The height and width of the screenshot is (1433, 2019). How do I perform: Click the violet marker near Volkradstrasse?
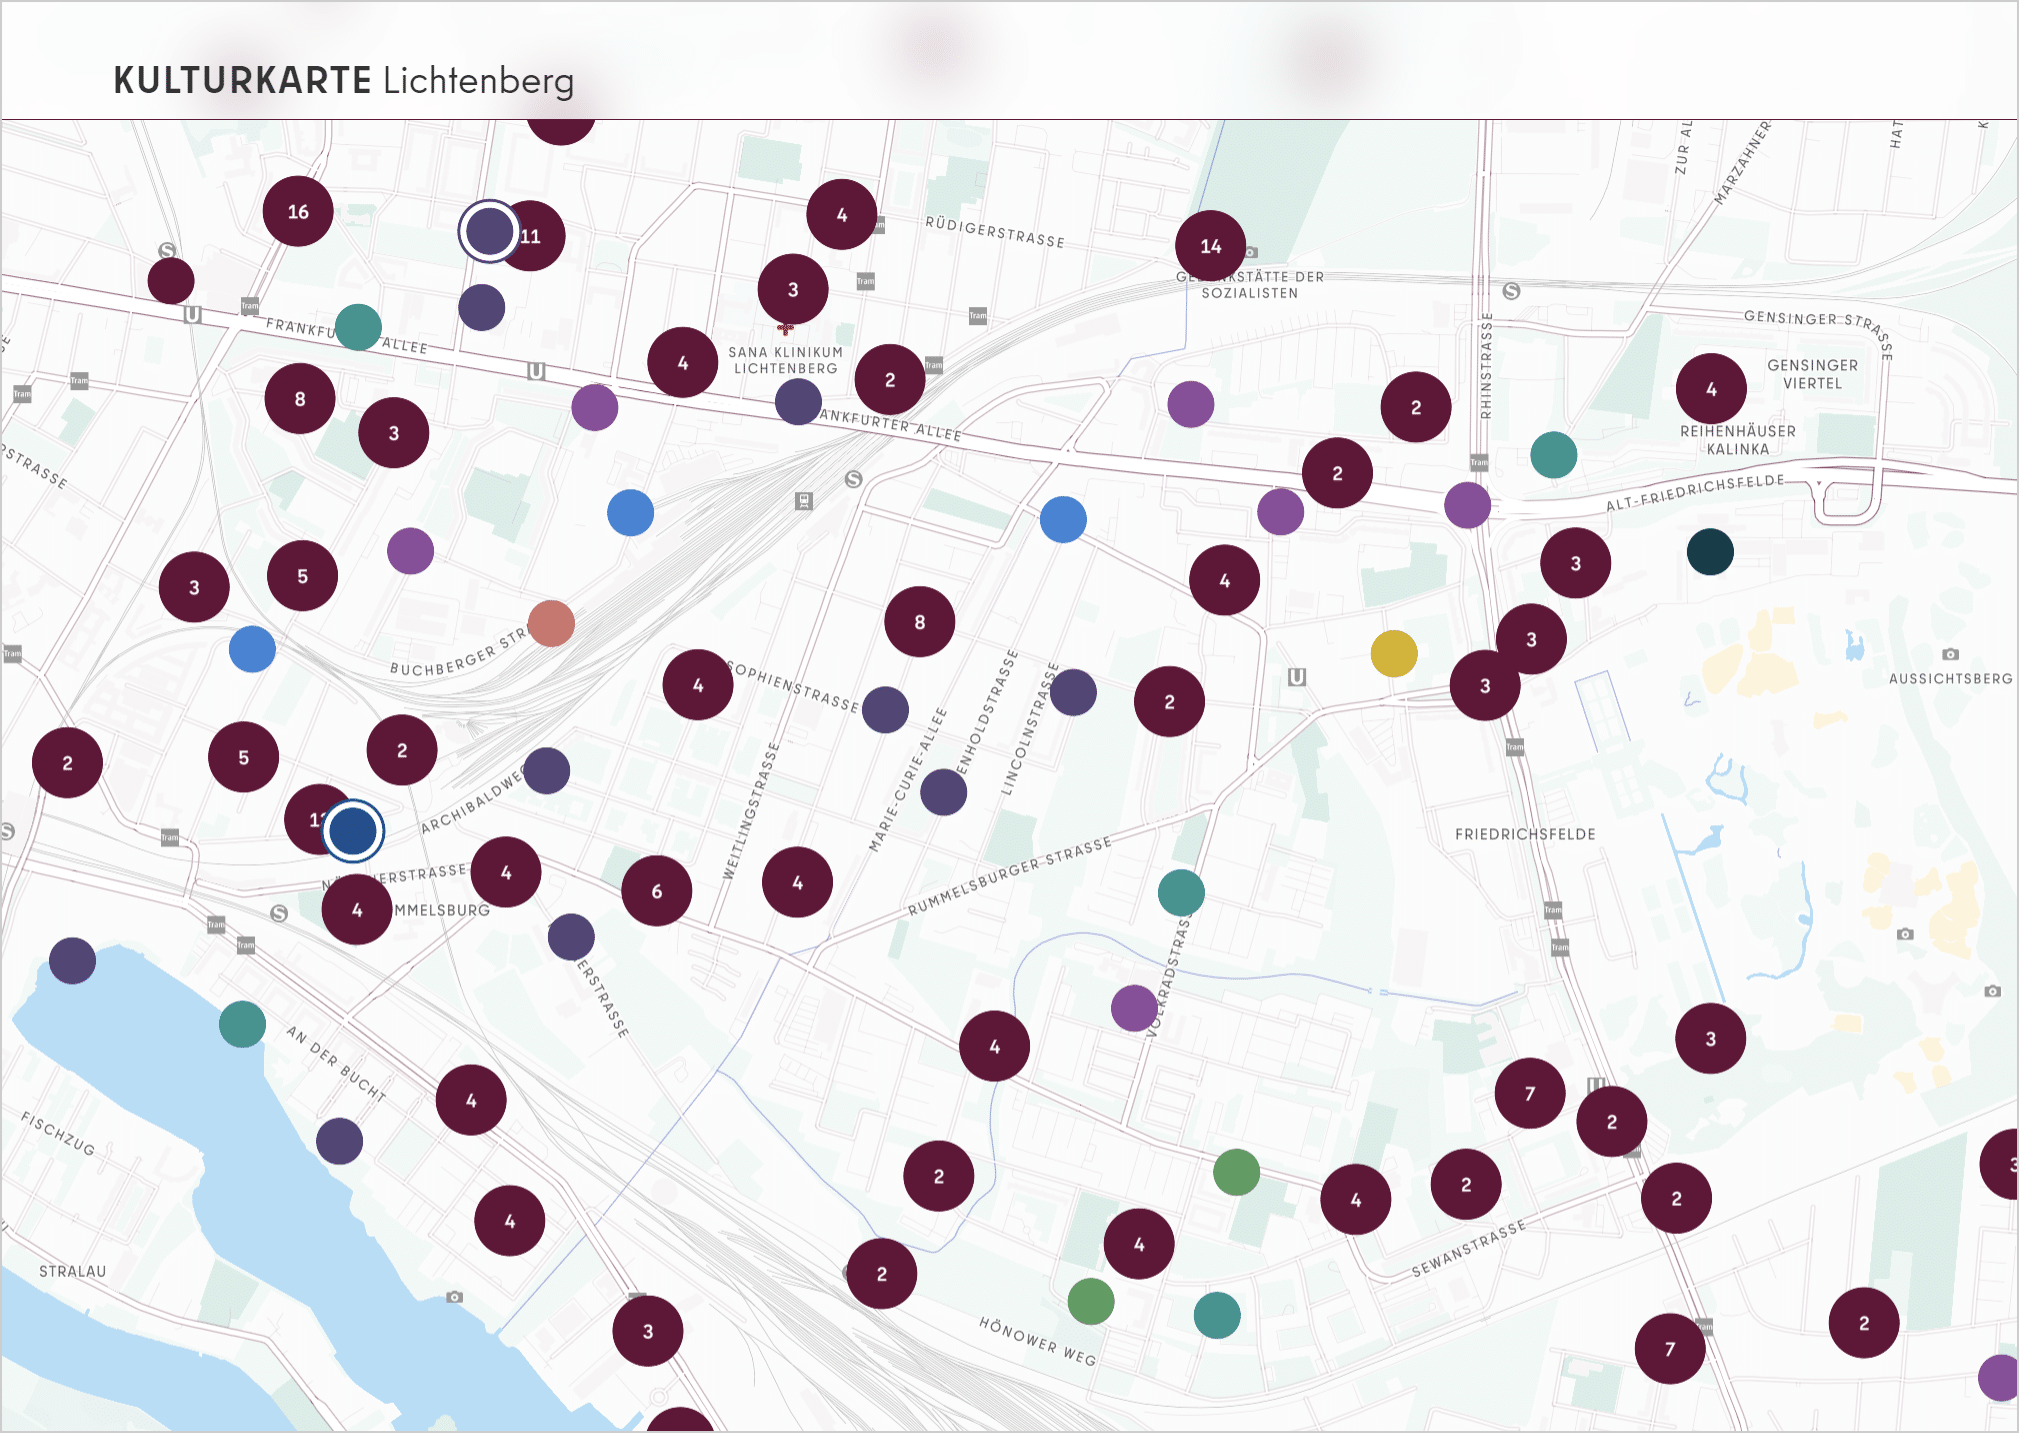1134,1007
